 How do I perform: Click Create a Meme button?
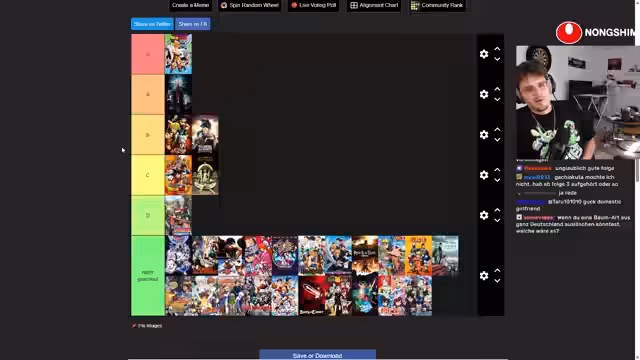point(190,5)
